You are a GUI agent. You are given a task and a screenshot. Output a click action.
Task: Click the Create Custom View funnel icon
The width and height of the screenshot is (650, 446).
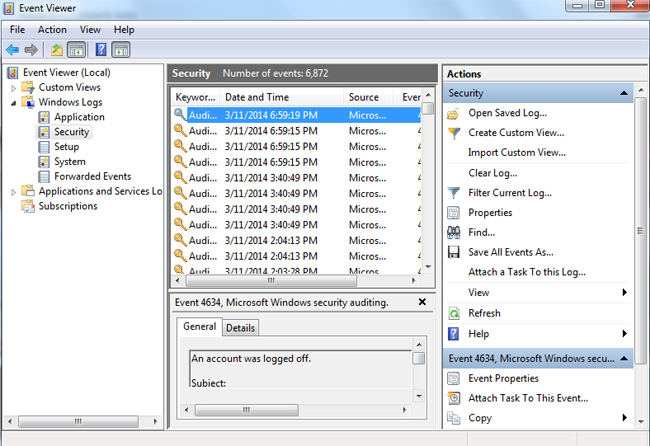(454, 133)
